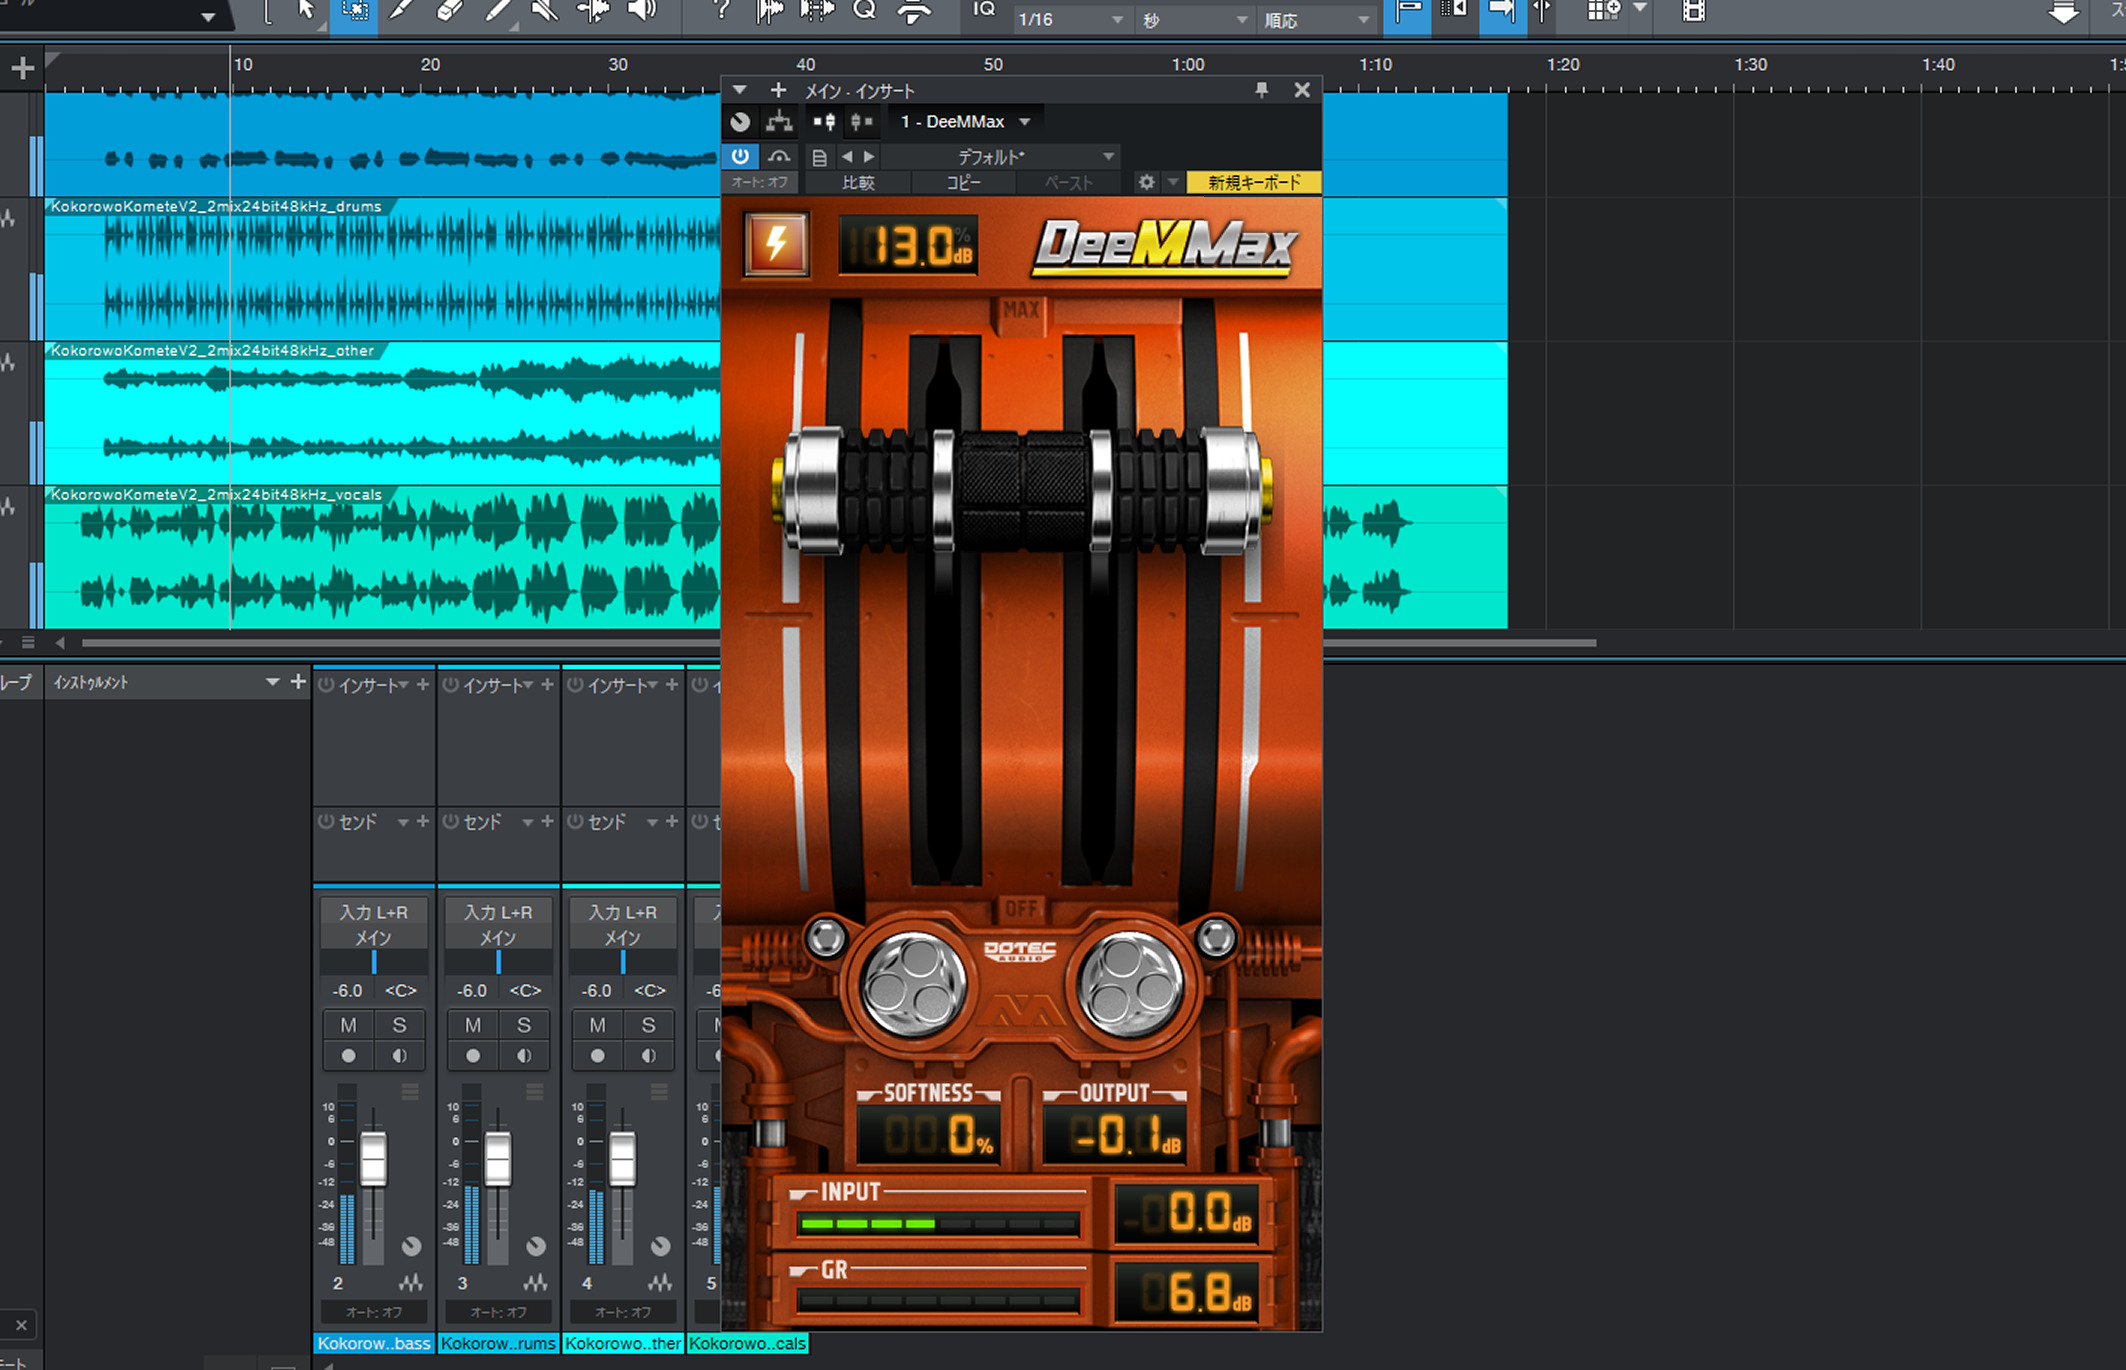Screen dimensions: 2126x1370
Task: Click オート: オフ automation button in plugin
Action: (x=760, y=182)
